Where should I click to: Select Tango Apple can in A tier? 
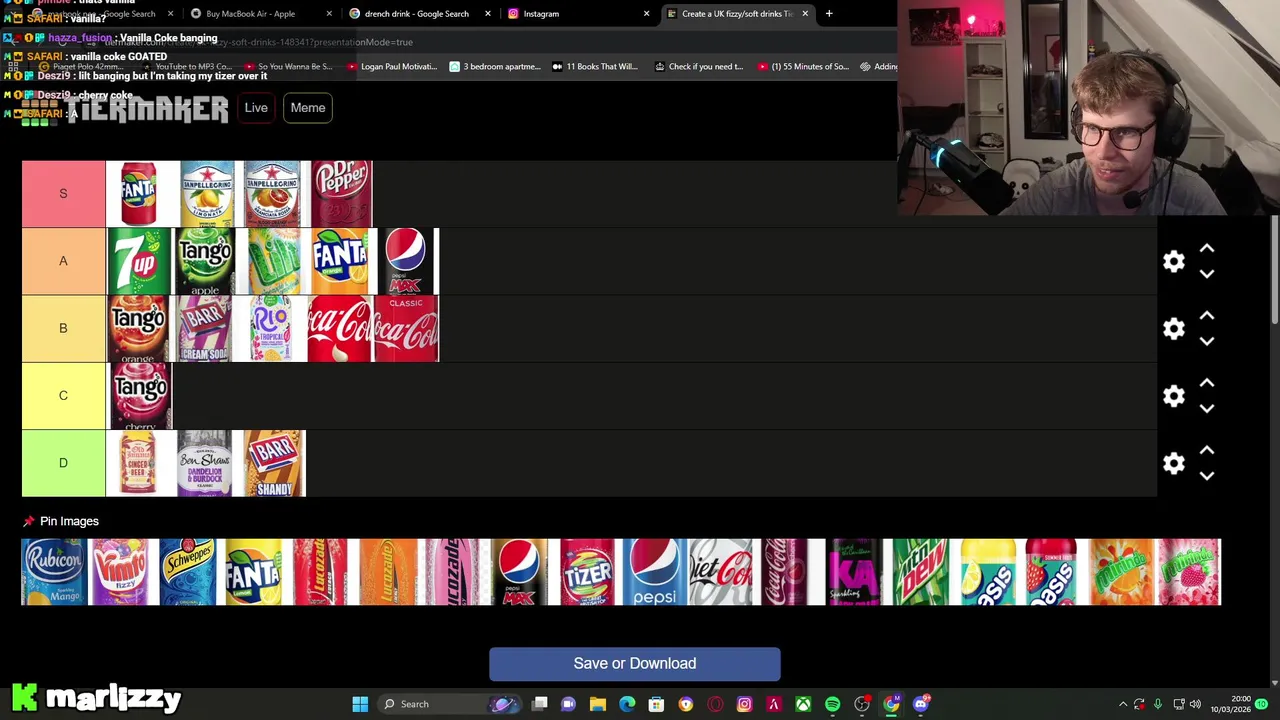click(x=205, y=261)
